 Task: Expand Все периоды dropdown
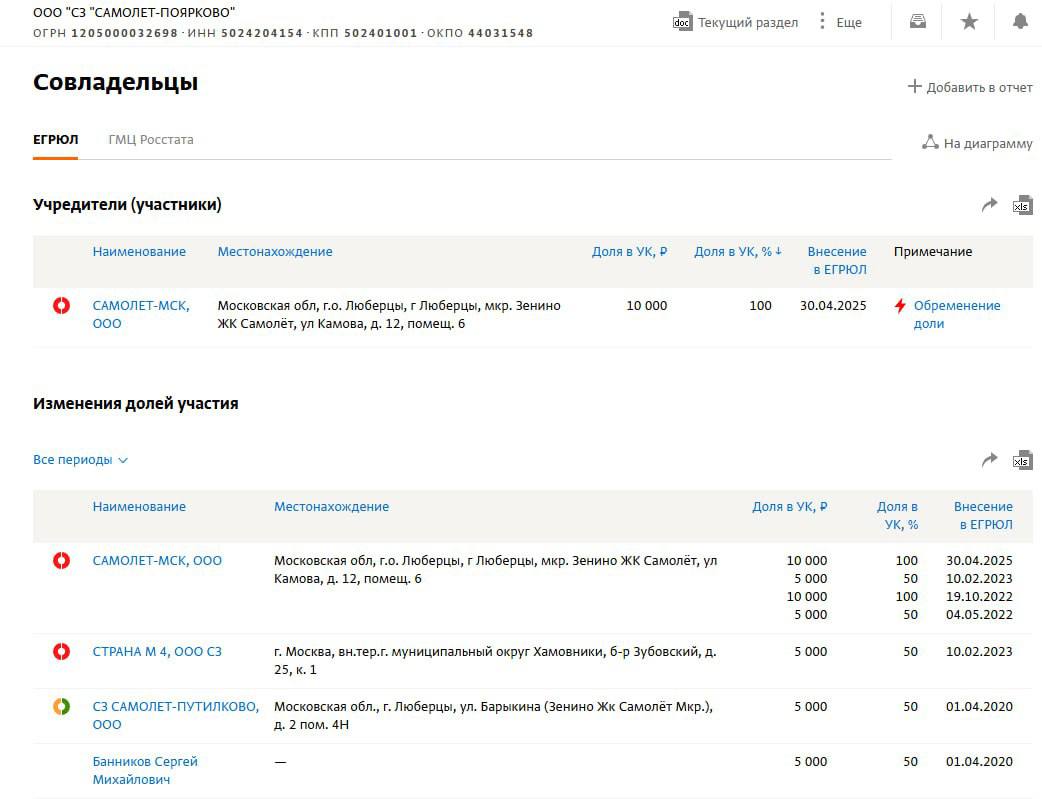(80, 459)
